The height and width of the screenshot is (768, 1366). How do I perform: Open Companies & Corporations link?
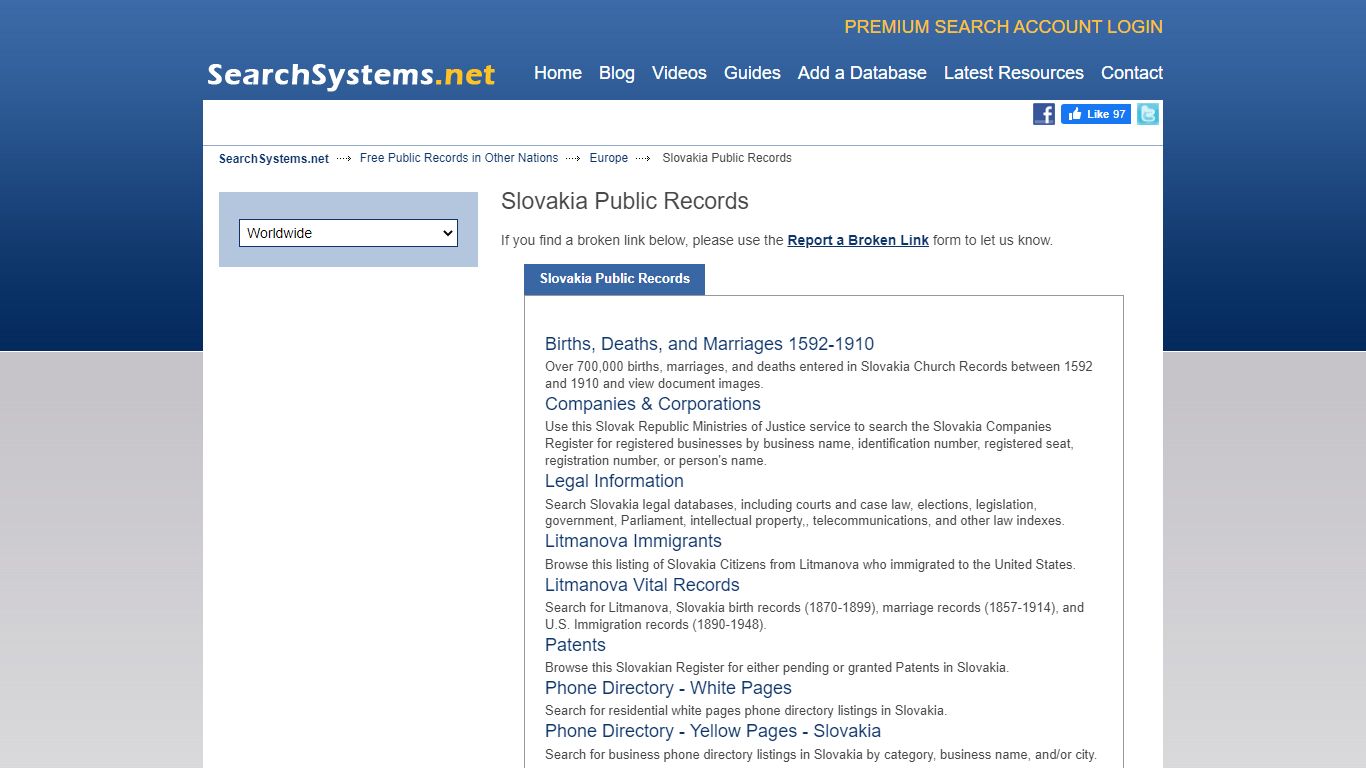click(x=653, y=404)
